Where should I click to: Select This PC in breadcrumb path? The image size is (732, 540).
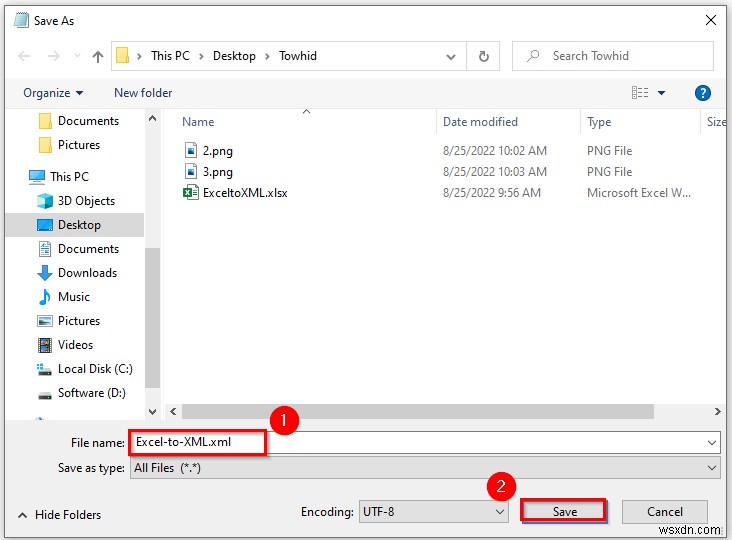click(x=170, y=56)
